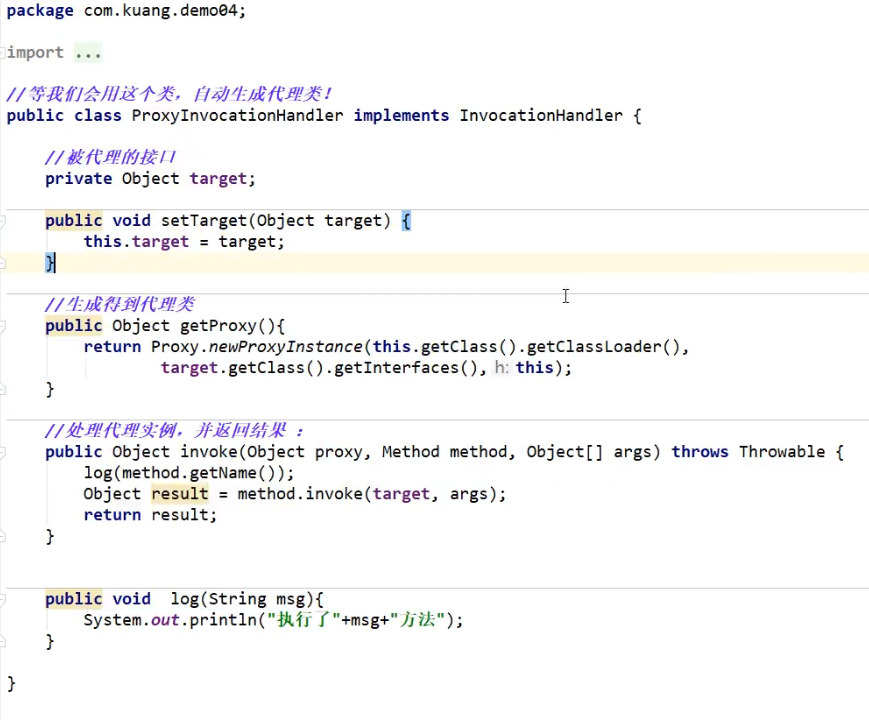Viewport: 869px width, 720px height.
Task: Select the class name "ProxyInvocationHandler"
Action: (x=237, y=115)
